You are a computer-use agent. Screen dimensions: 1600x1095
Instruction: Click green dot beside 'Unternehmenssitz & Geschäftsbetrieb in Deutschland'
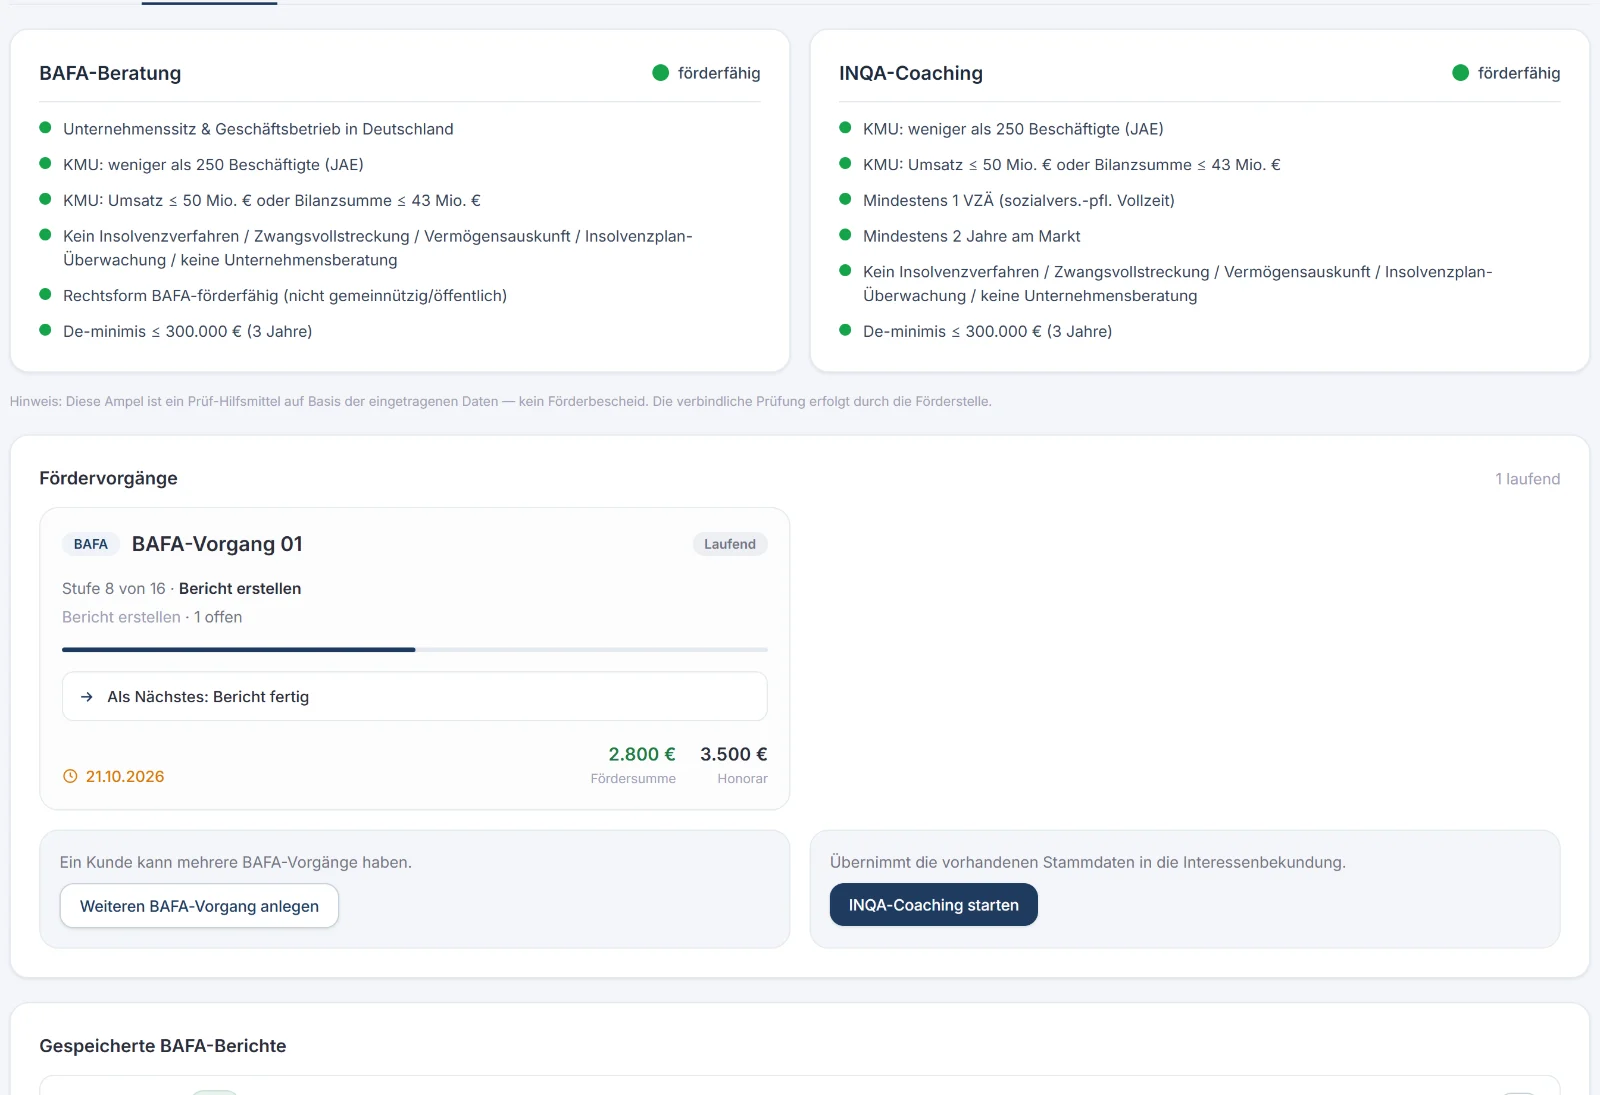tap(45, 128)
